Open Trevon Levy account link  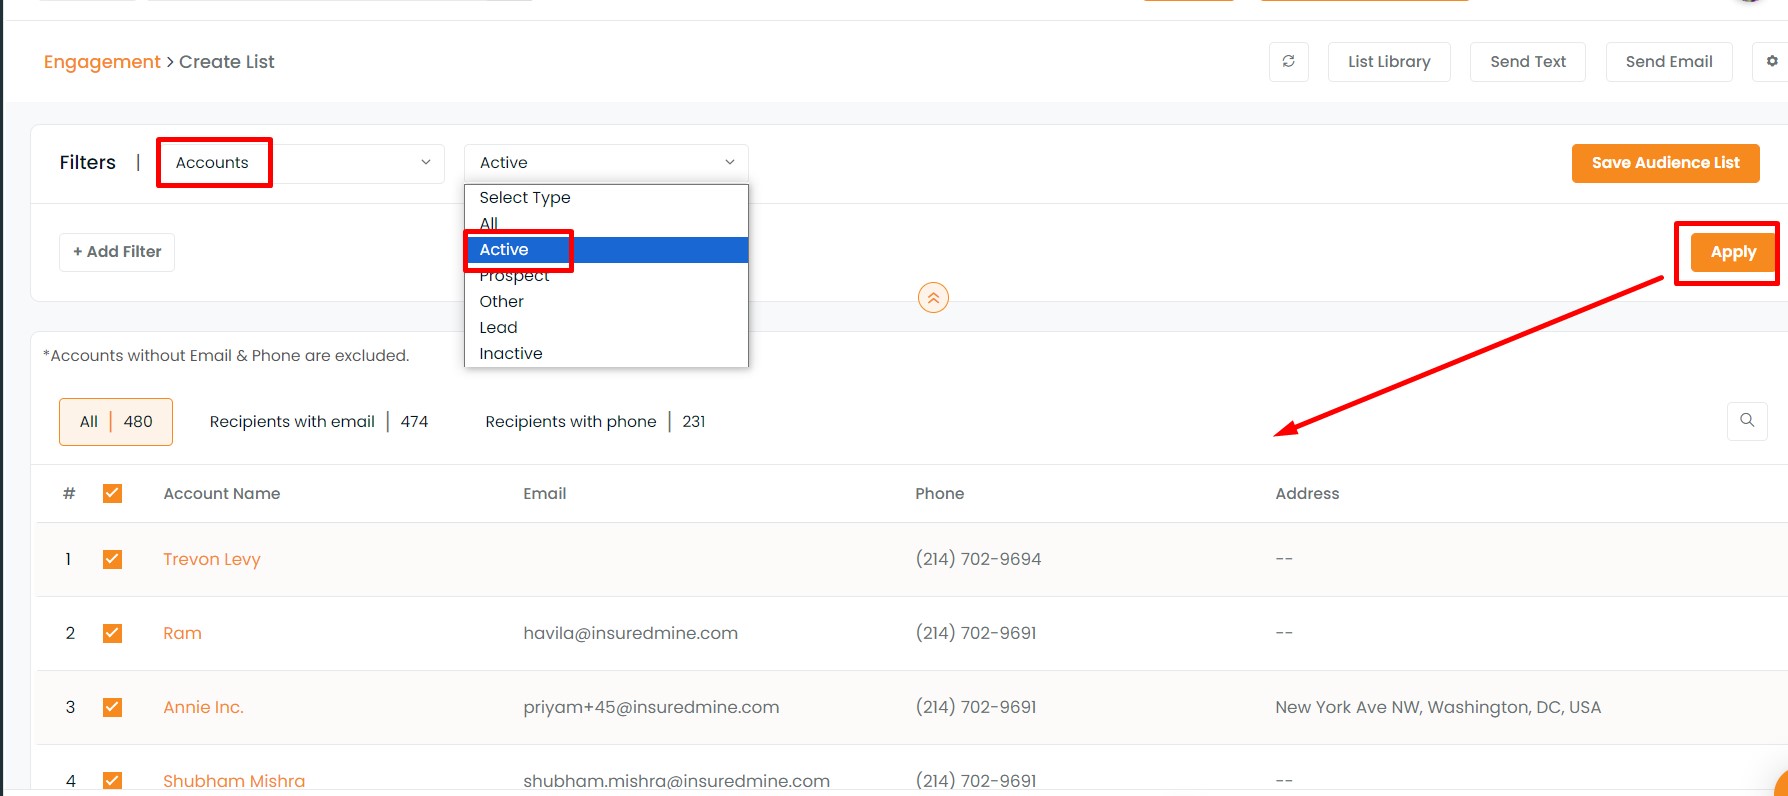(x=212, y=559)
